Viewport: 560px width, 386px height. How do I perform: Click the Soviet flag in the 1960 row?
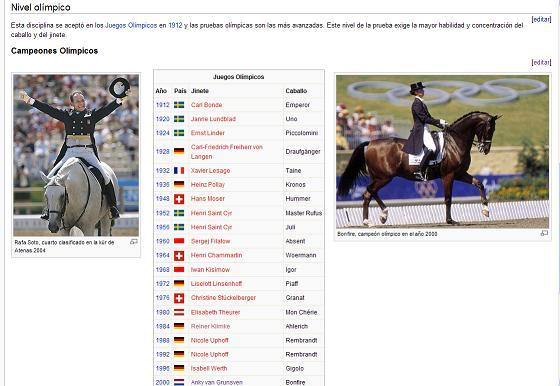[179, 241]
